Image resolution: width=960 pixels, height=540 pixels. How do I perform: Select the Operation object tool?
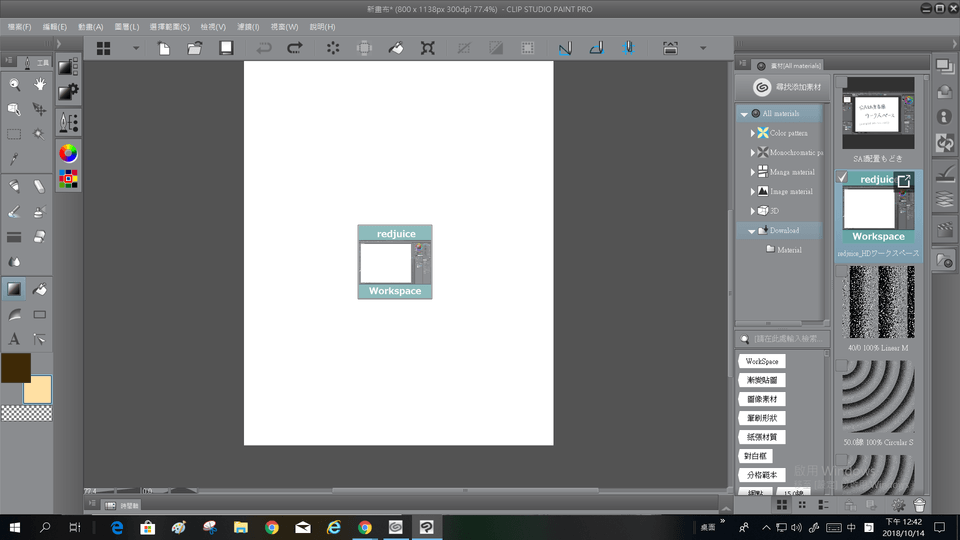(x=14, y=109)
